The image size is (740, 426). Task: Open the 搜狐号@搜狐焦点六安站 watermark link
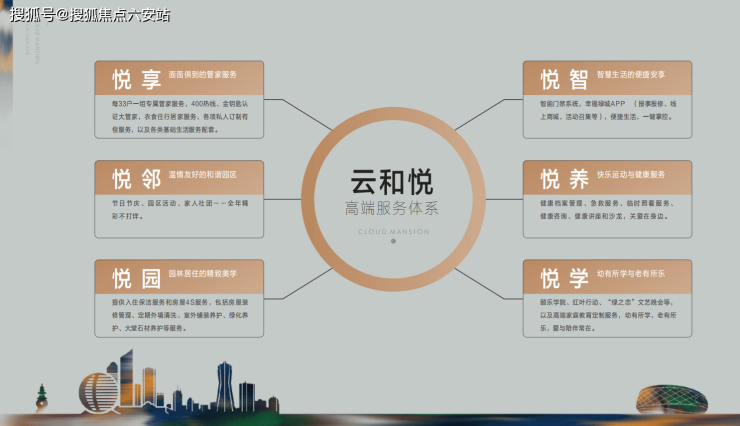pos(90,15)
